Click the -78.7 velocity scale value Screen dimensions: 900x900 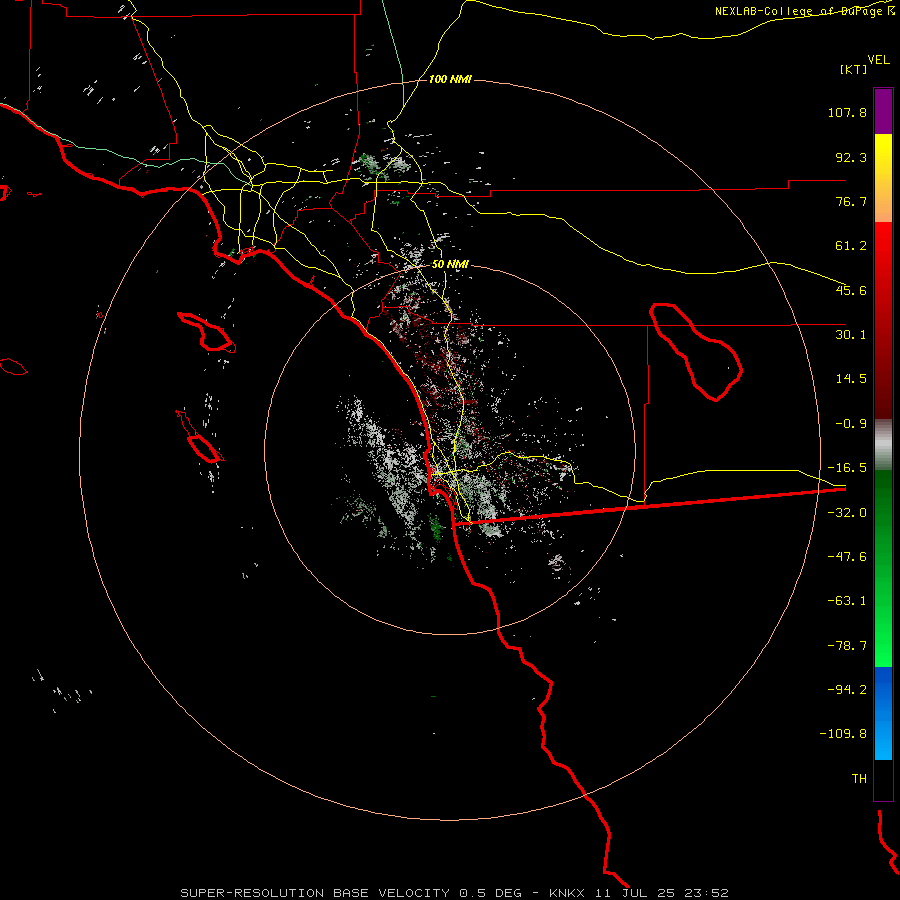coord(847,646)
